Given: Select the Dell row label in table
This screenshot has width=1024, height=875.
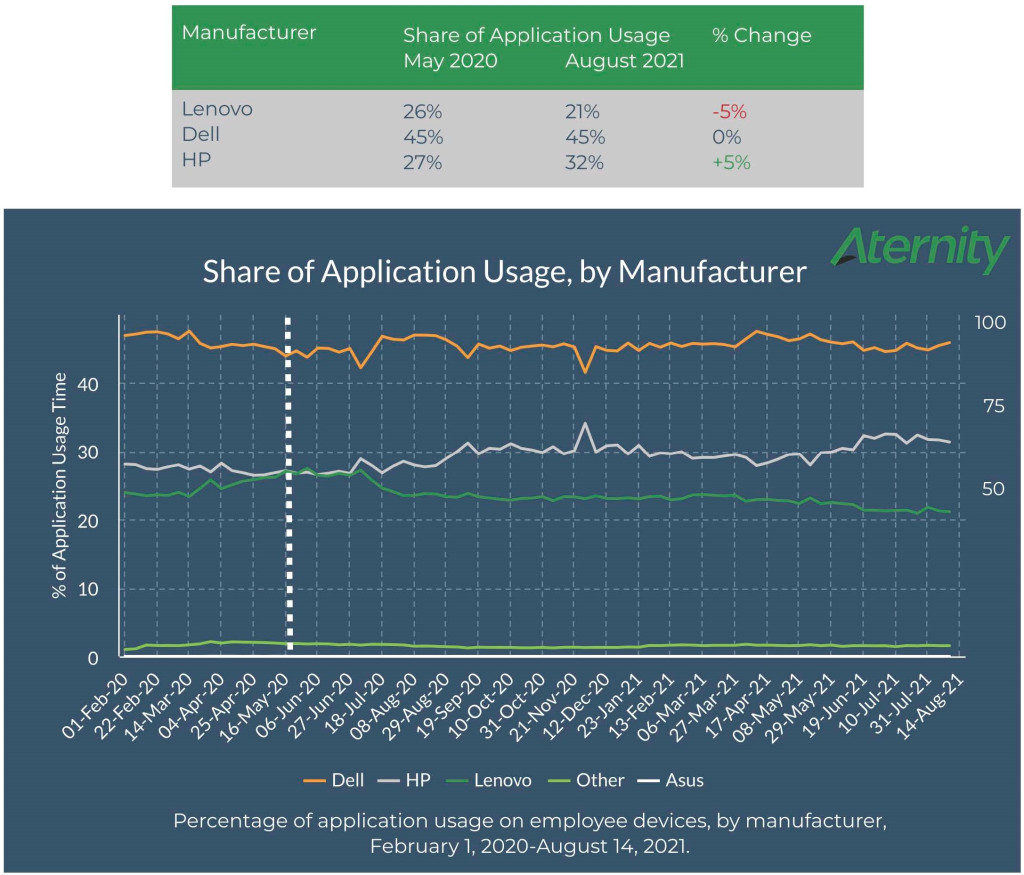Looking at the screenshot, I should click(x=200, y=135).
